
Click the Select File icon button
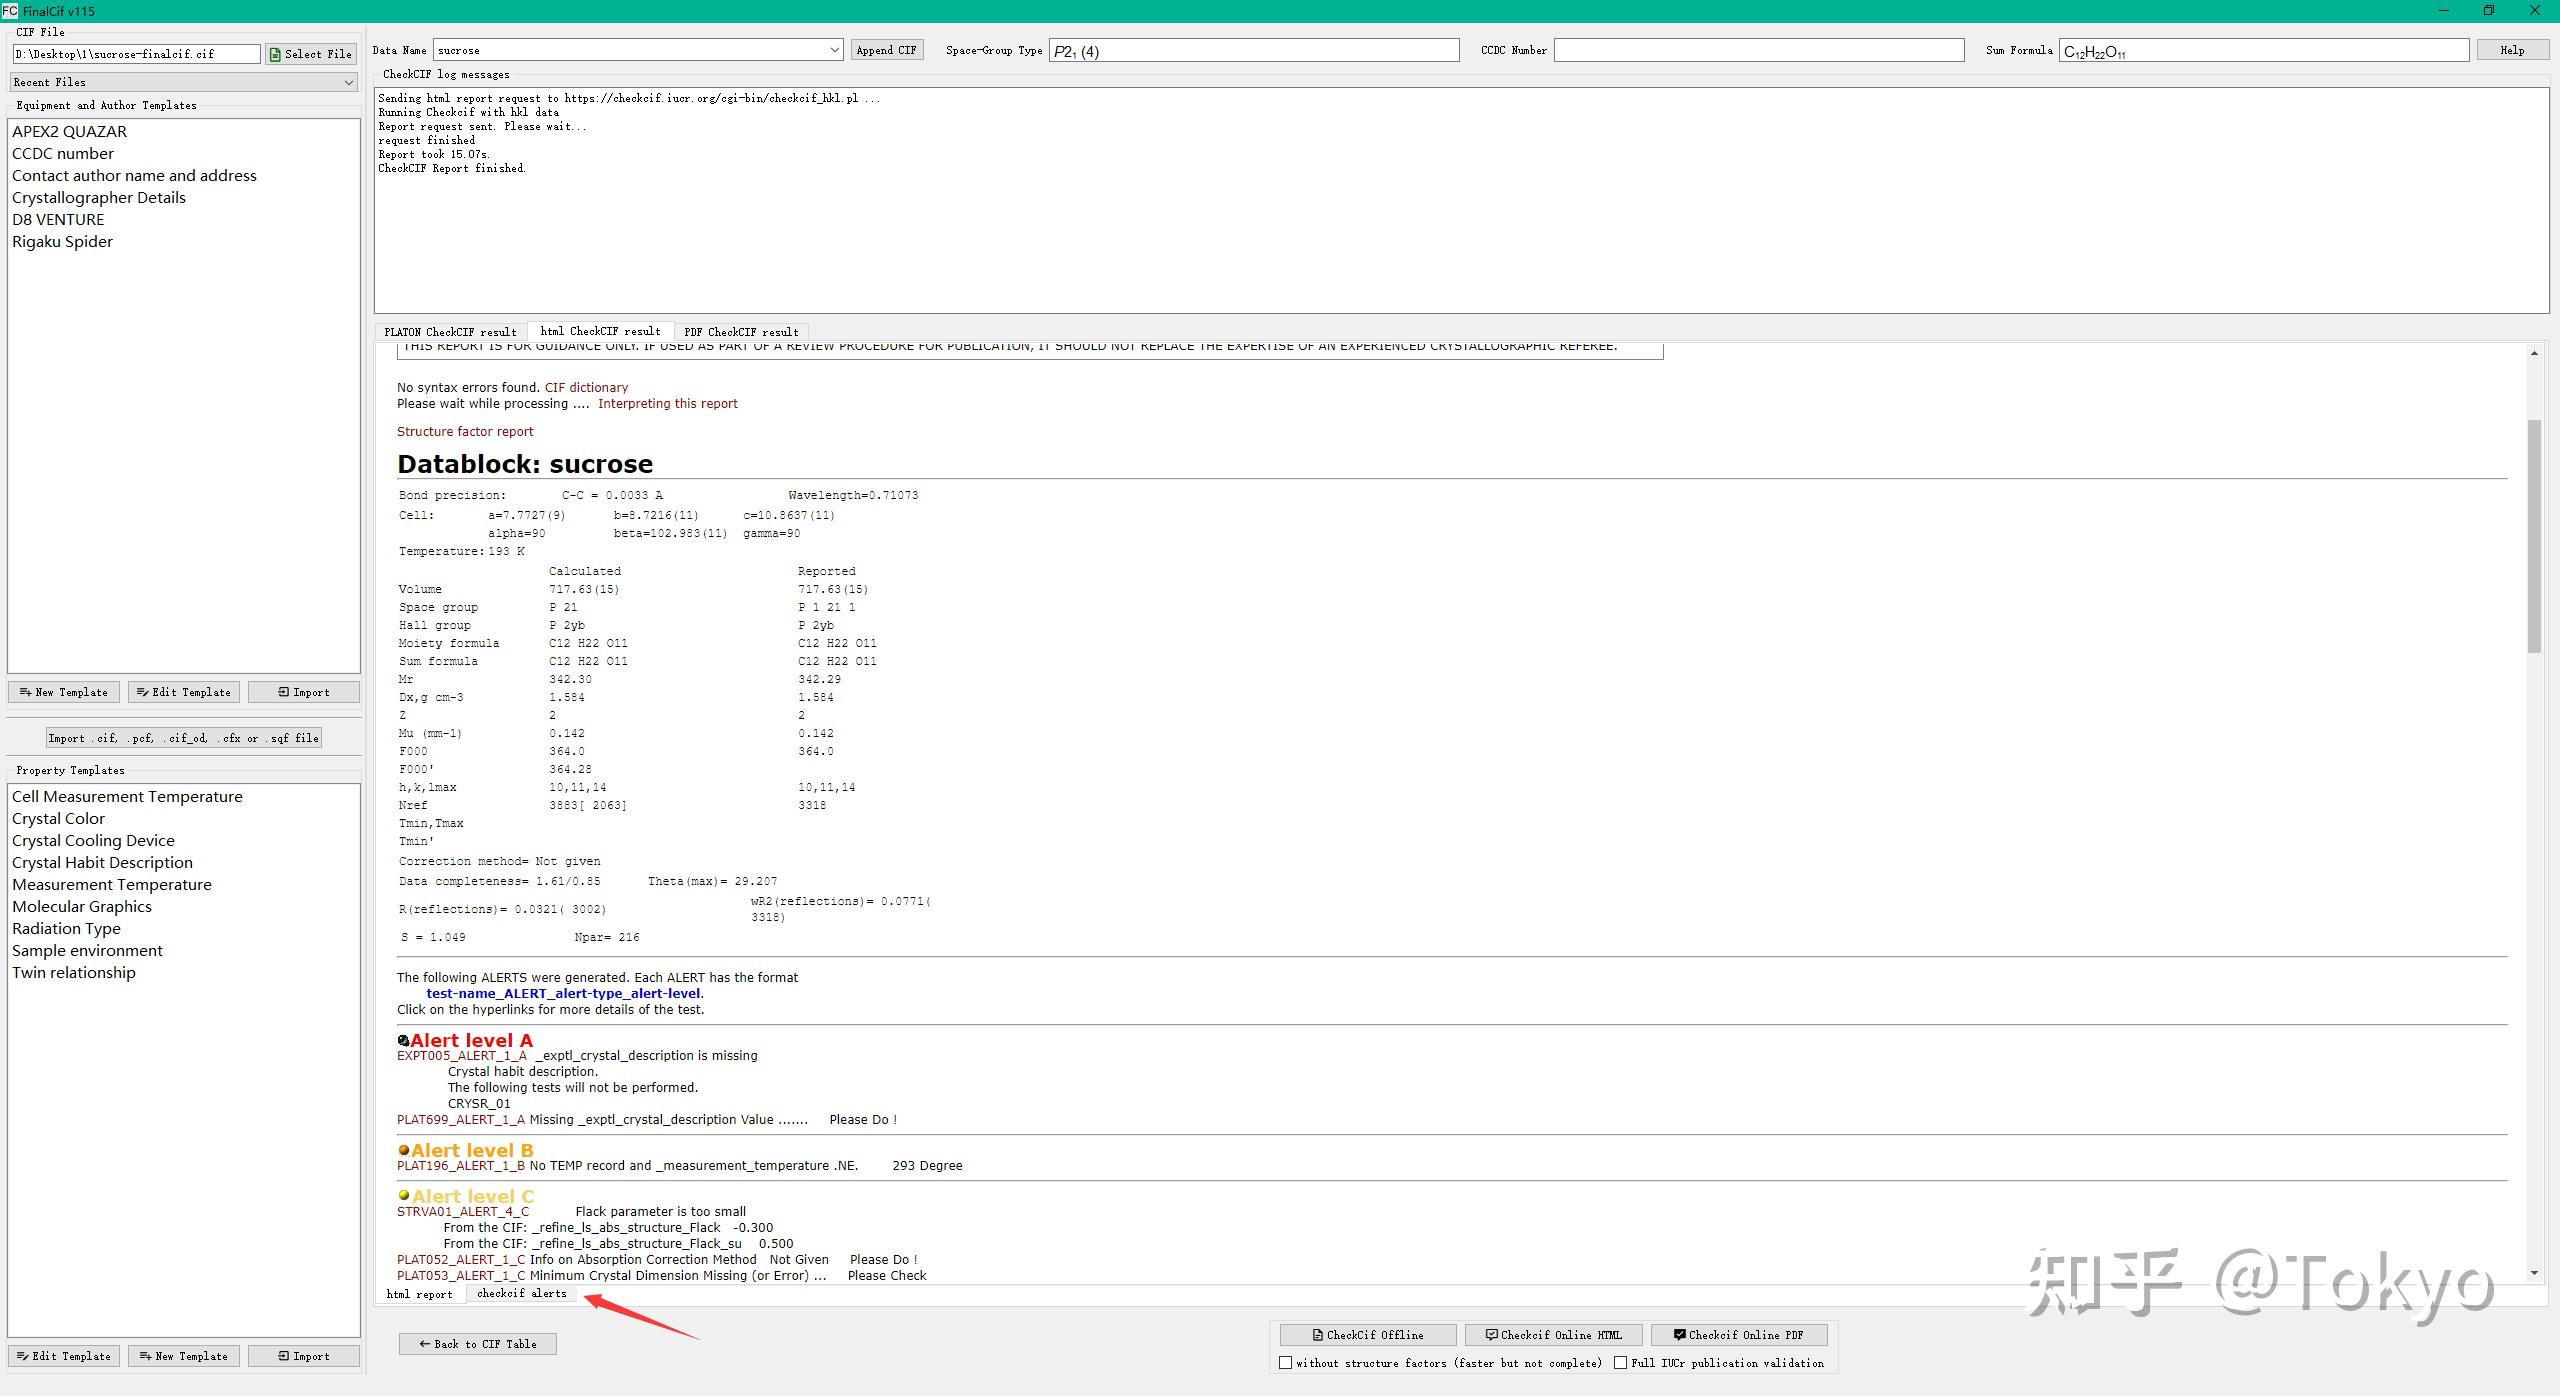pos(311,54)
